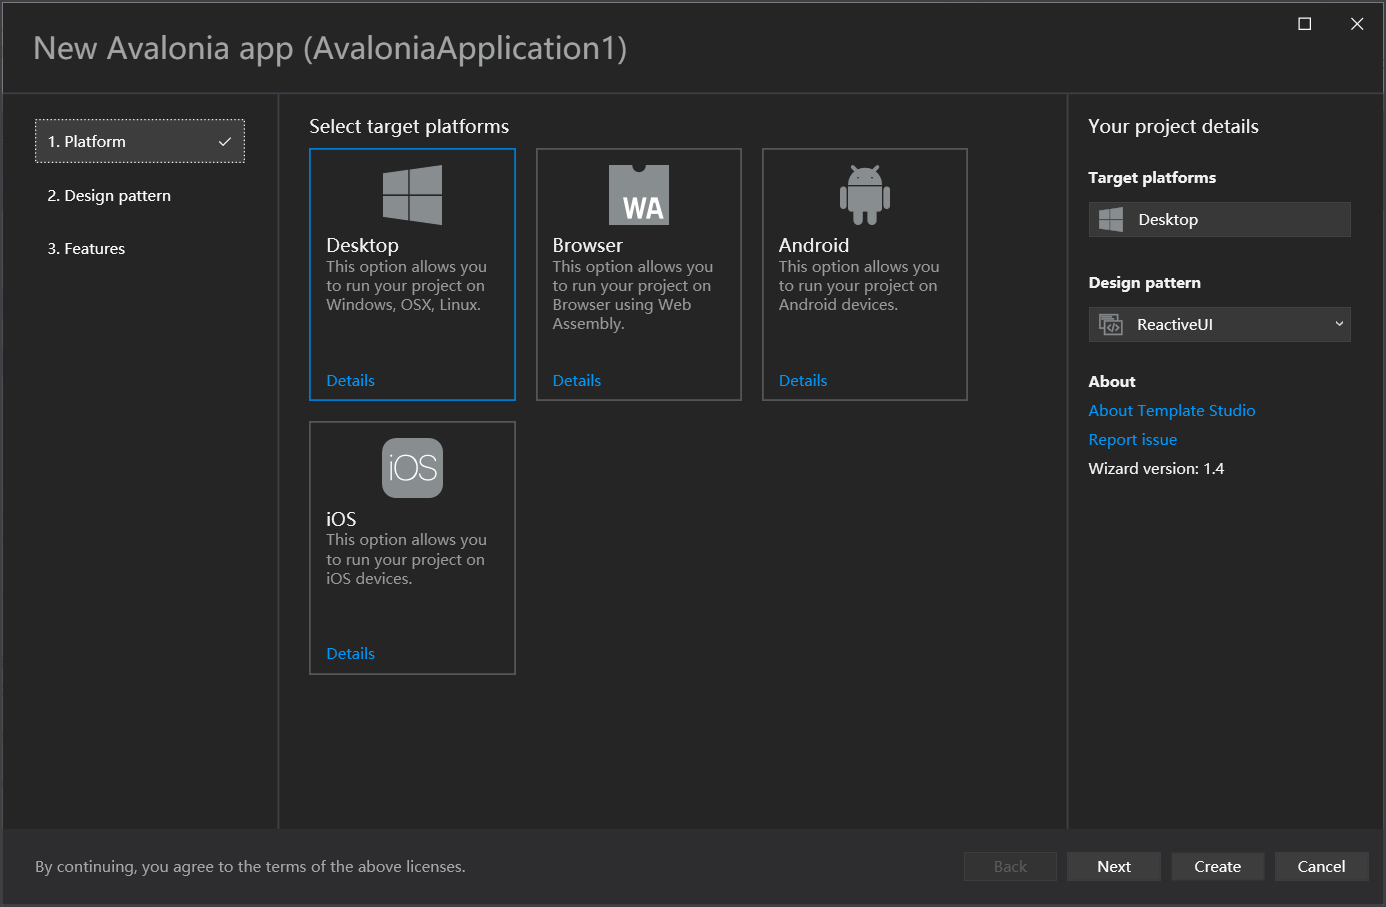The image size is (1386, 907).
Task: Click the checkmark on Platform step
Action: pyautogui.click(x=225, y=142)
